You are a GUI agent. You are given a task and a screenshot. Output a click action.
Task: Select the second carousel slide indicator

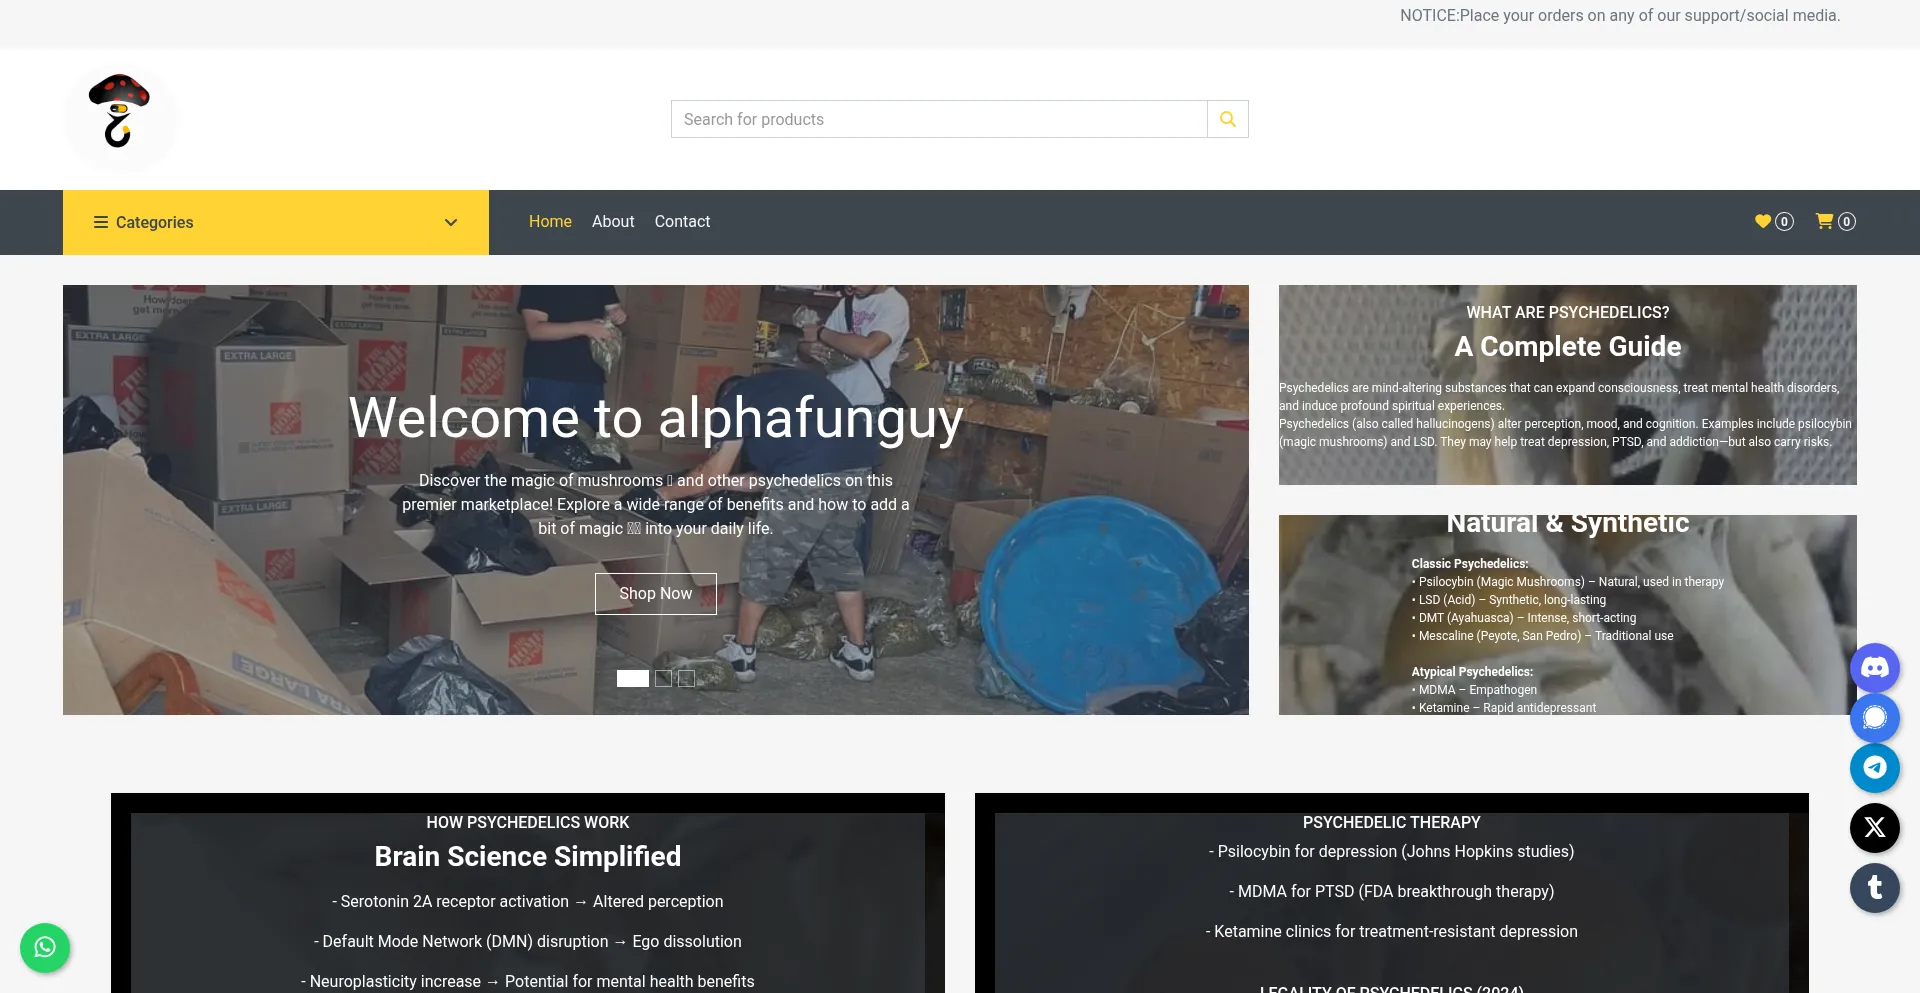pyautogui.click(x=663, y=679)
